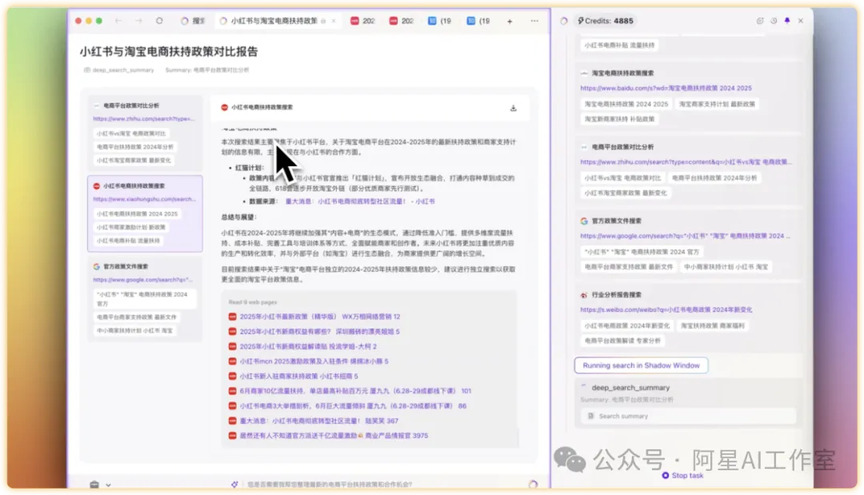This screenshot has height=495, width=864.
Task: Switch to the second red 202 tab
Action: 401,21
